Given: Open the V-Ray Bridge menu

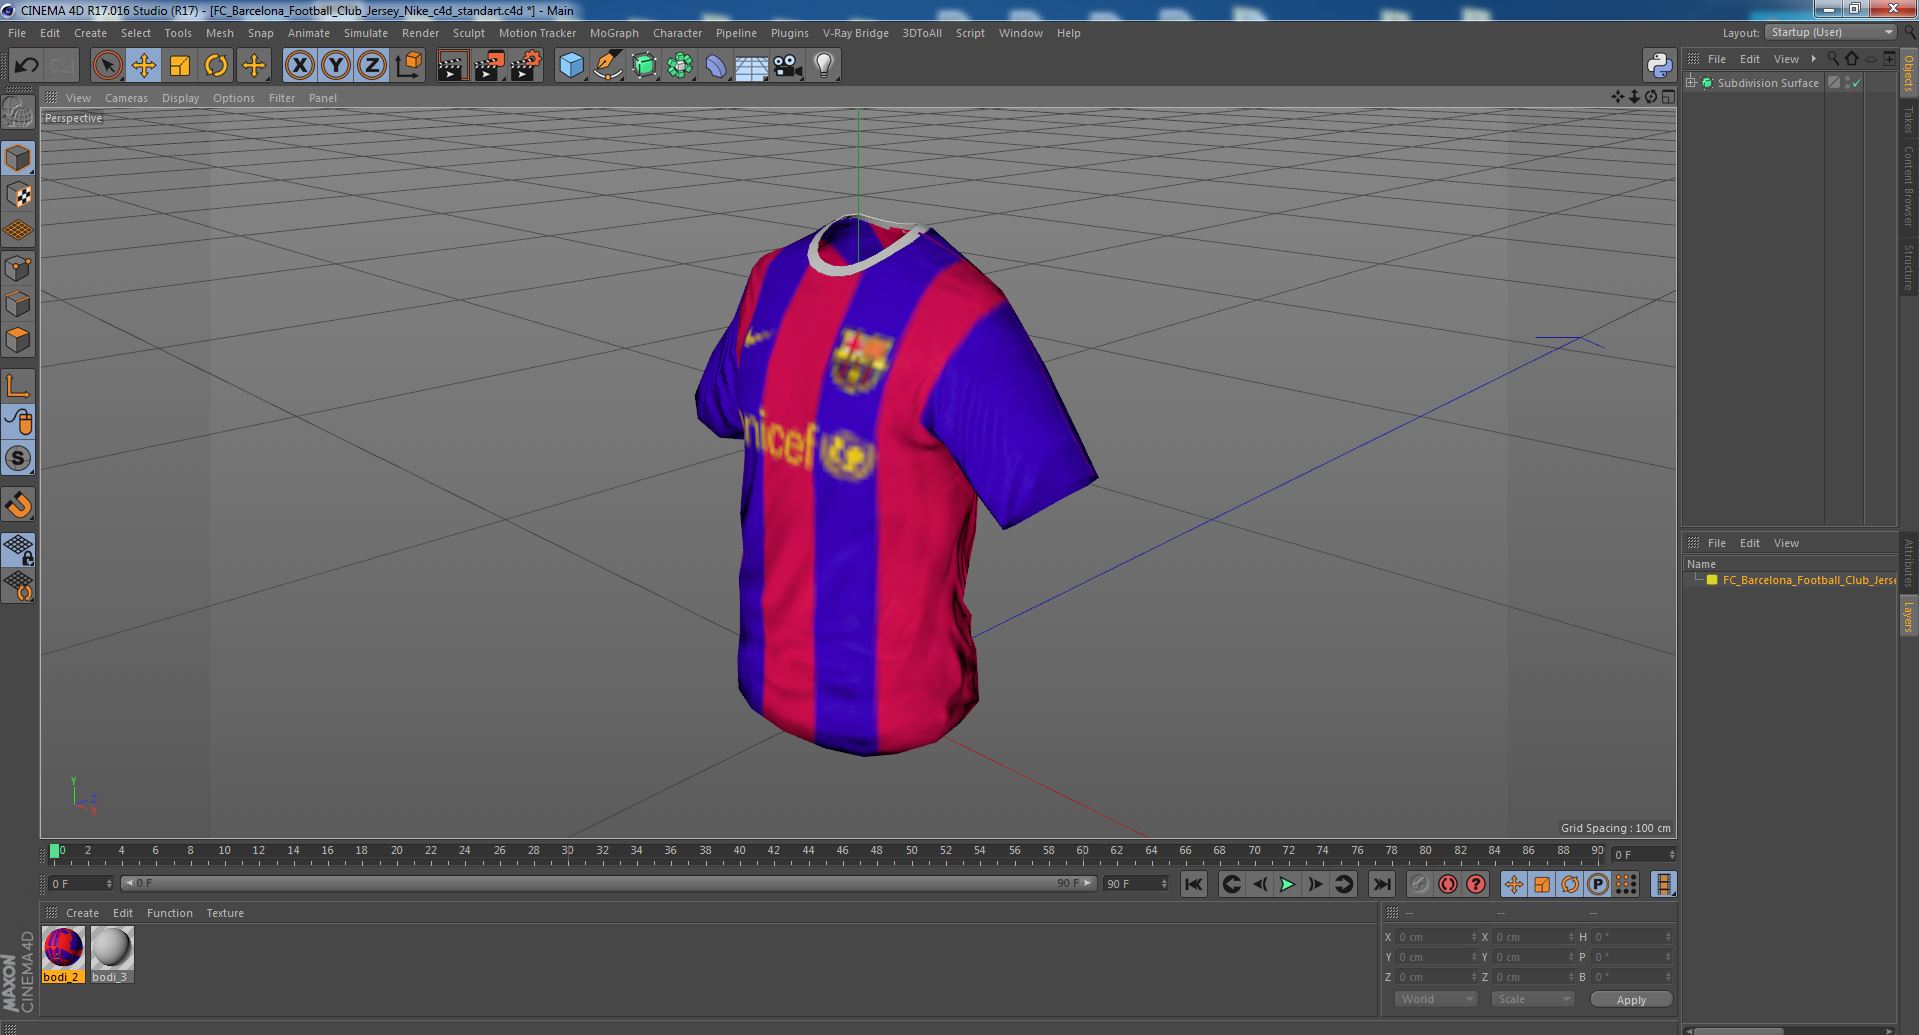Looking at the screenshot, I should [855, 33].
